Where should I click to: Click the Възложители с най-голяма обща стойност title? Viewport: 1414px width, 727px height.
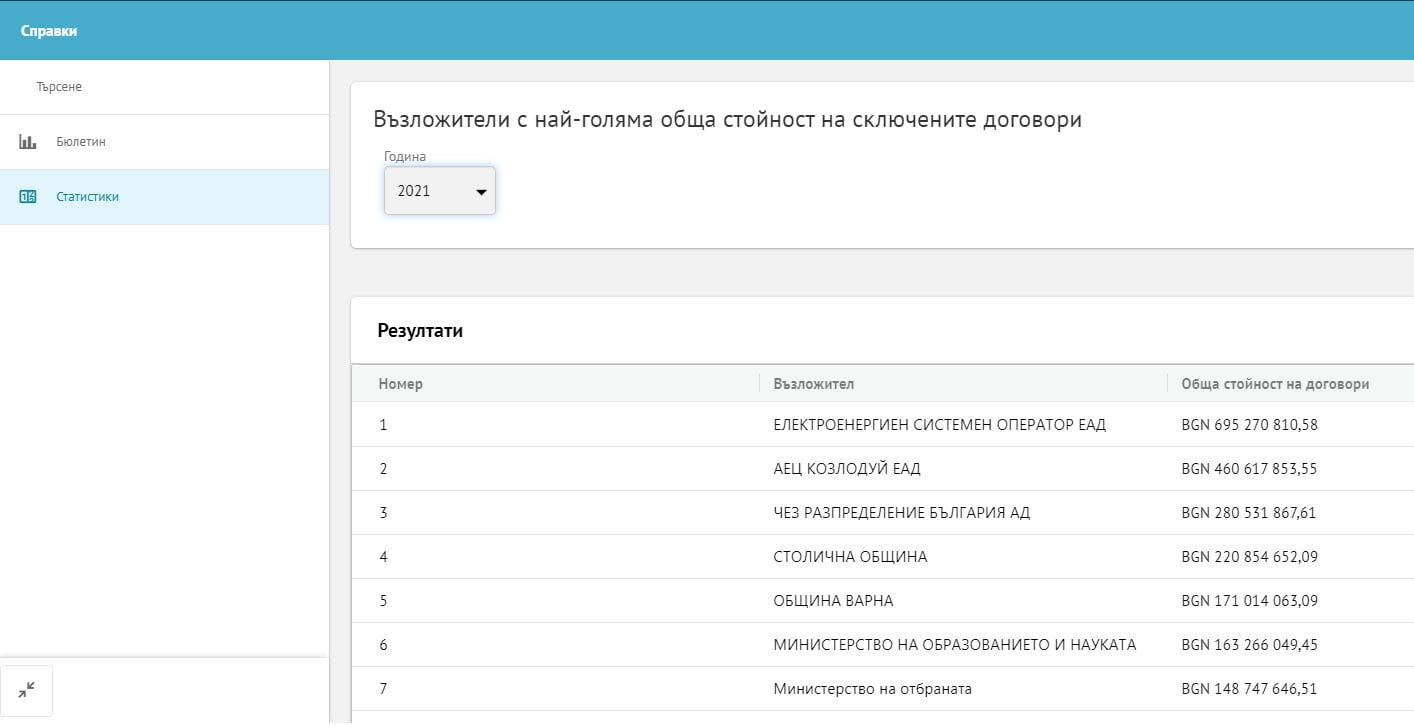[727, 120]
